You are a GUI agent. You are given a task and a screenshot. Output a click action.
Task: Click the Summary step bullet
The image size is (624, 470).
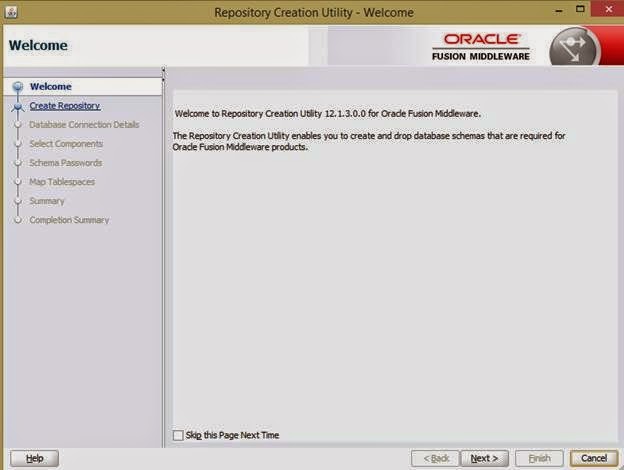point(18,201)
